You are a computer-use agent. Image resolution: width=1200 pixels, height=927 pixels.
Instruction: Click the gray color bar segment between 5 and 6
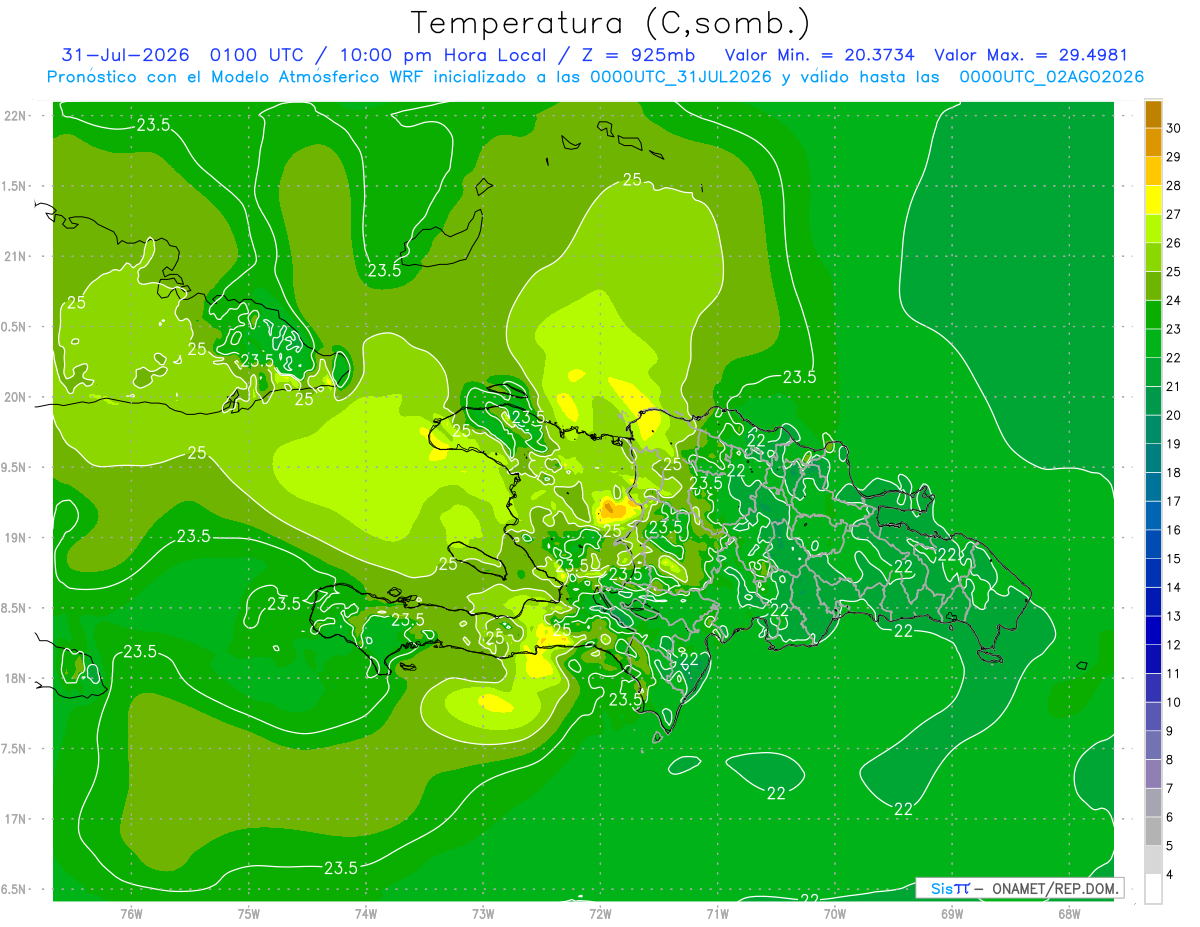tap(1153, 831)
